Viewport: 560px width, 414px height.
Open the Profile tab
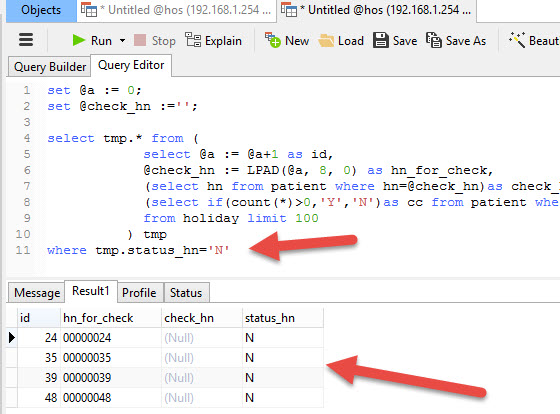(x=139, y=293)
